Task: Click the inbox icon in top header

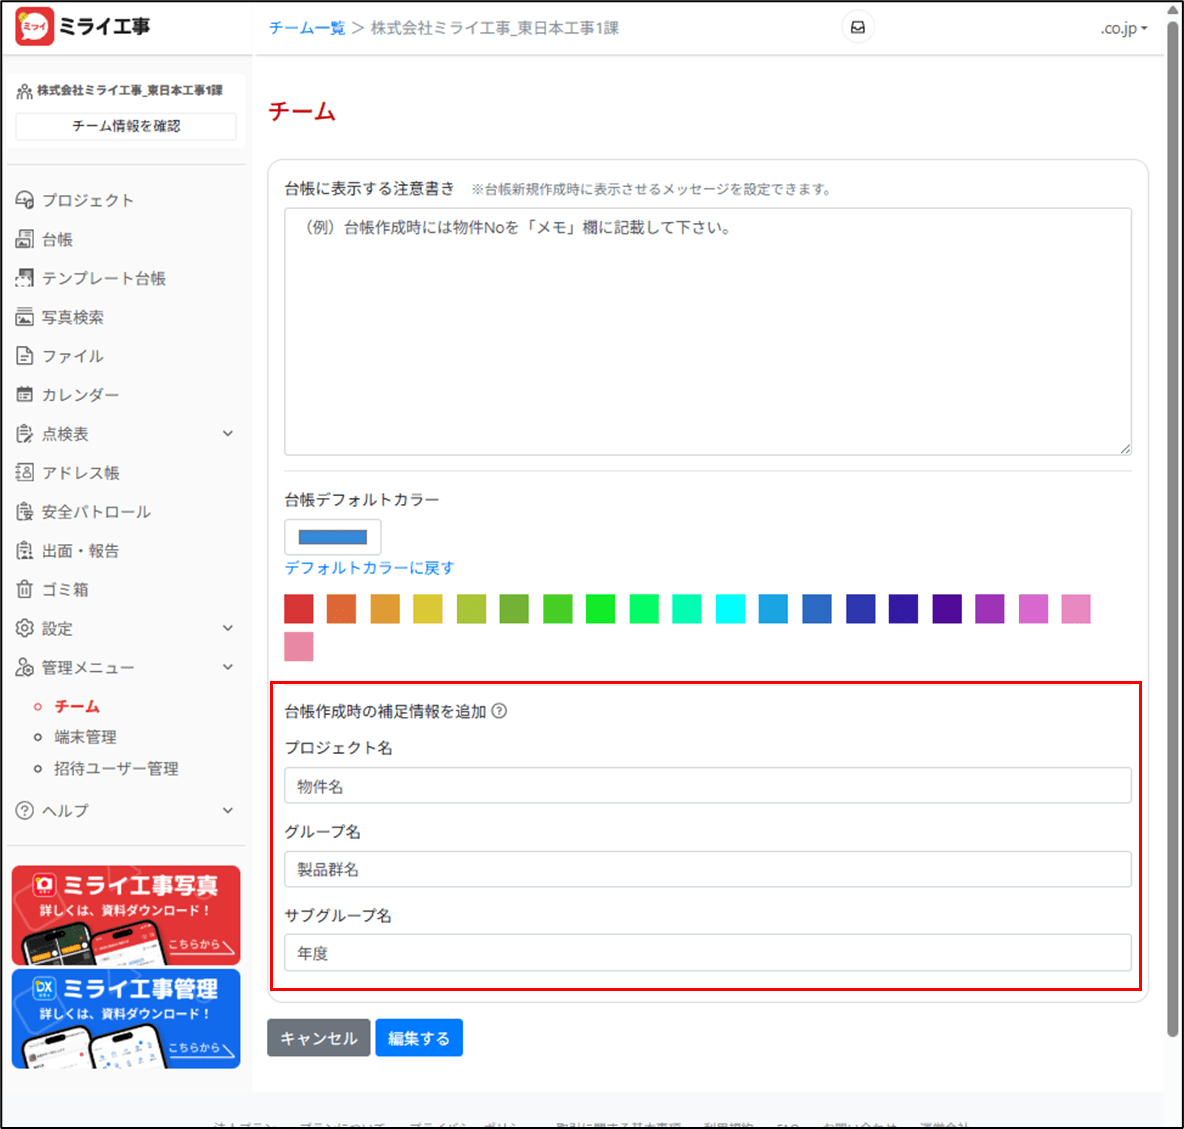Action: click(x=857, y=27)
